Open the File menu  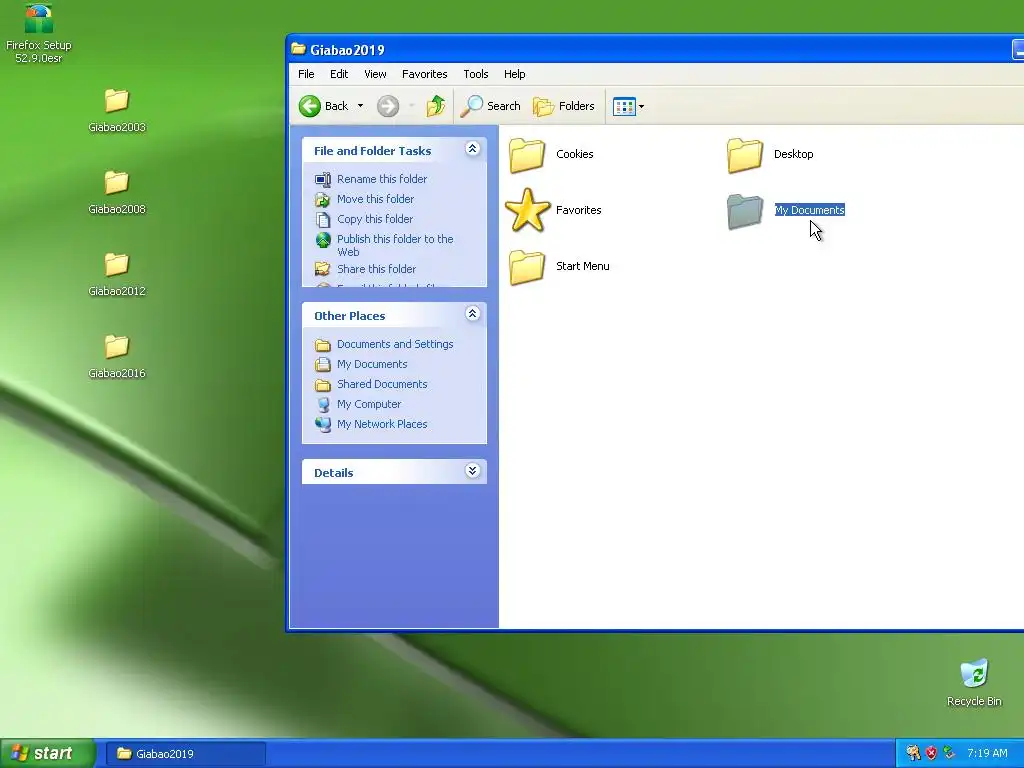(x=306, y=74)
